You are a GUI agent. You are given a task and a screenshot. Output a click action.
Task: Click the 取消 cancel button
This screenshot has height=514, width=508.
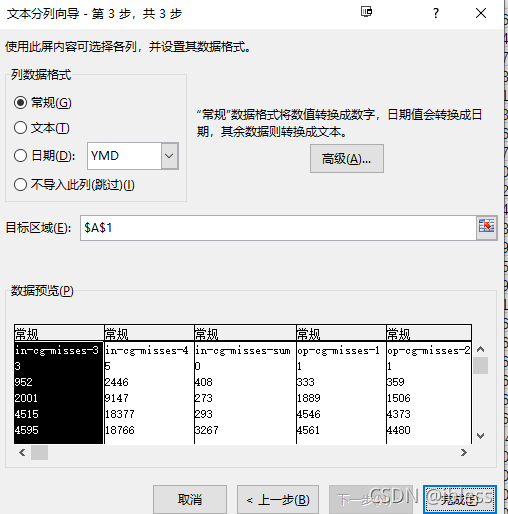pos(190,500)
